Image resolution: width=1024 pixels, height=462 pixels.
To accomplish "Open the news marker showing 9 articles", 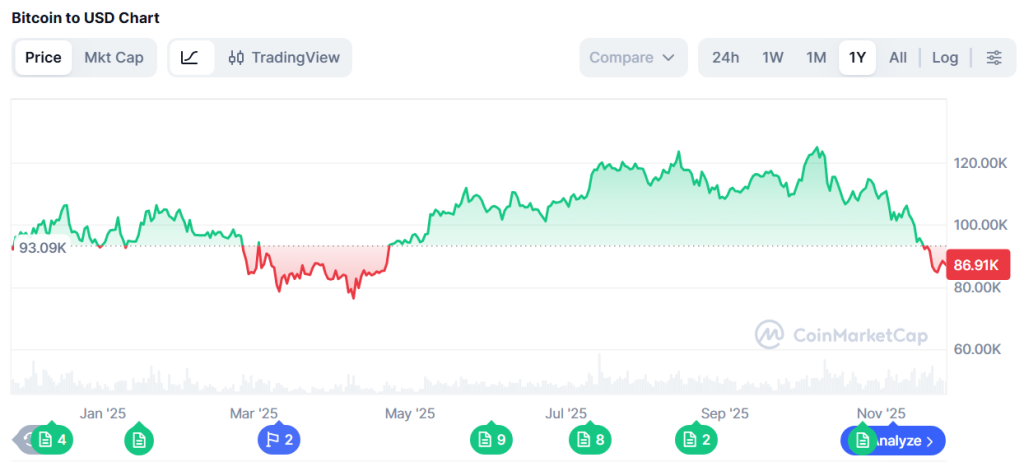I will click(492, 439).
